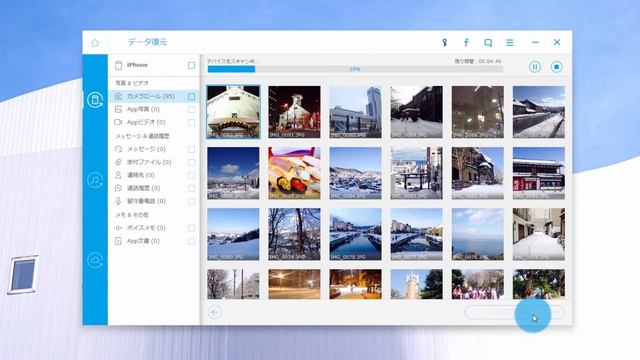Click the attachments paperclip icon
The height and width of the screenshot is (360, 640).
pyautogui.click(x=118, y=162)
